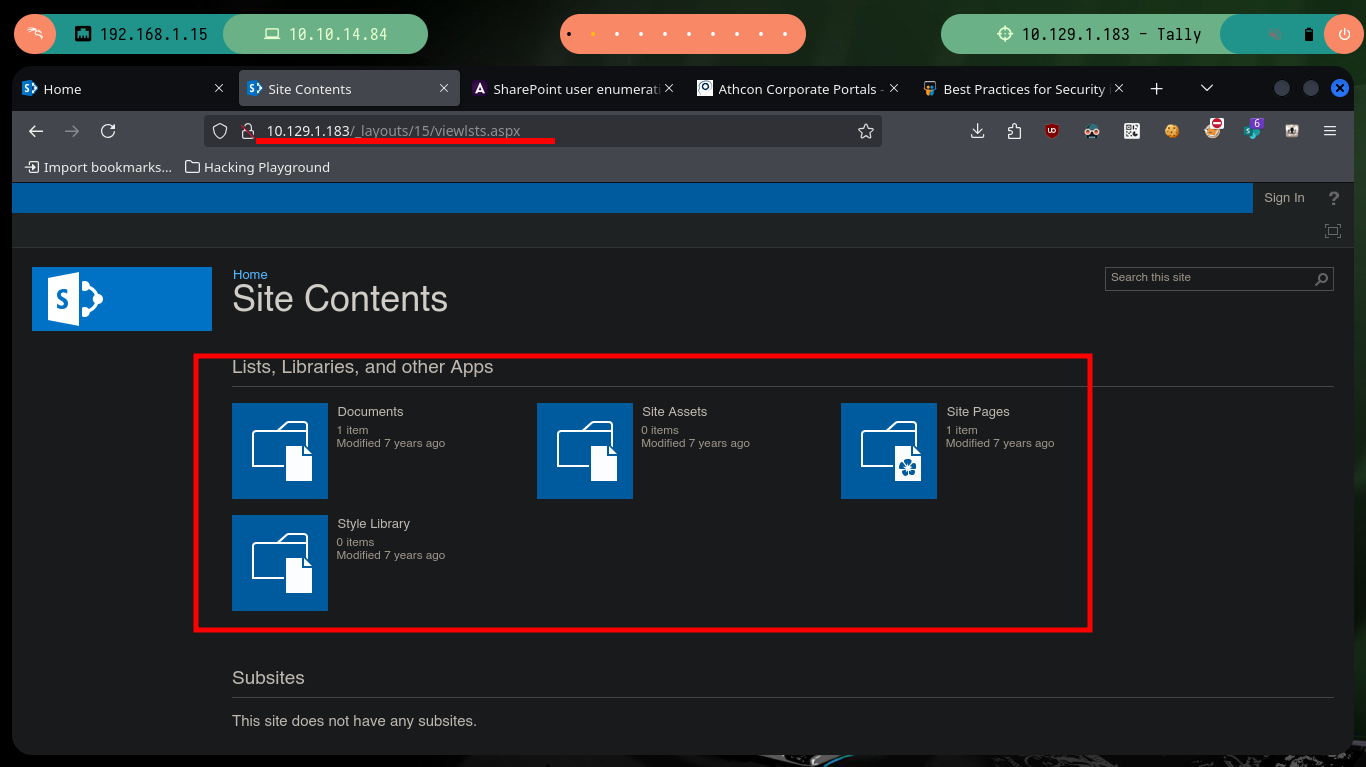Image resolution: width=1366 pixels, height=767 pixels.
Task: Open the Firefox hamburger menu
Action: (1330, 131)
